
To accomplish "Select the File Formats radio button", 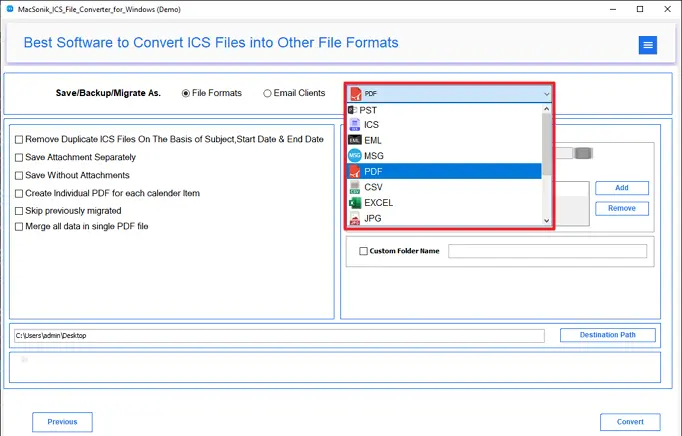I will point(186,94).
